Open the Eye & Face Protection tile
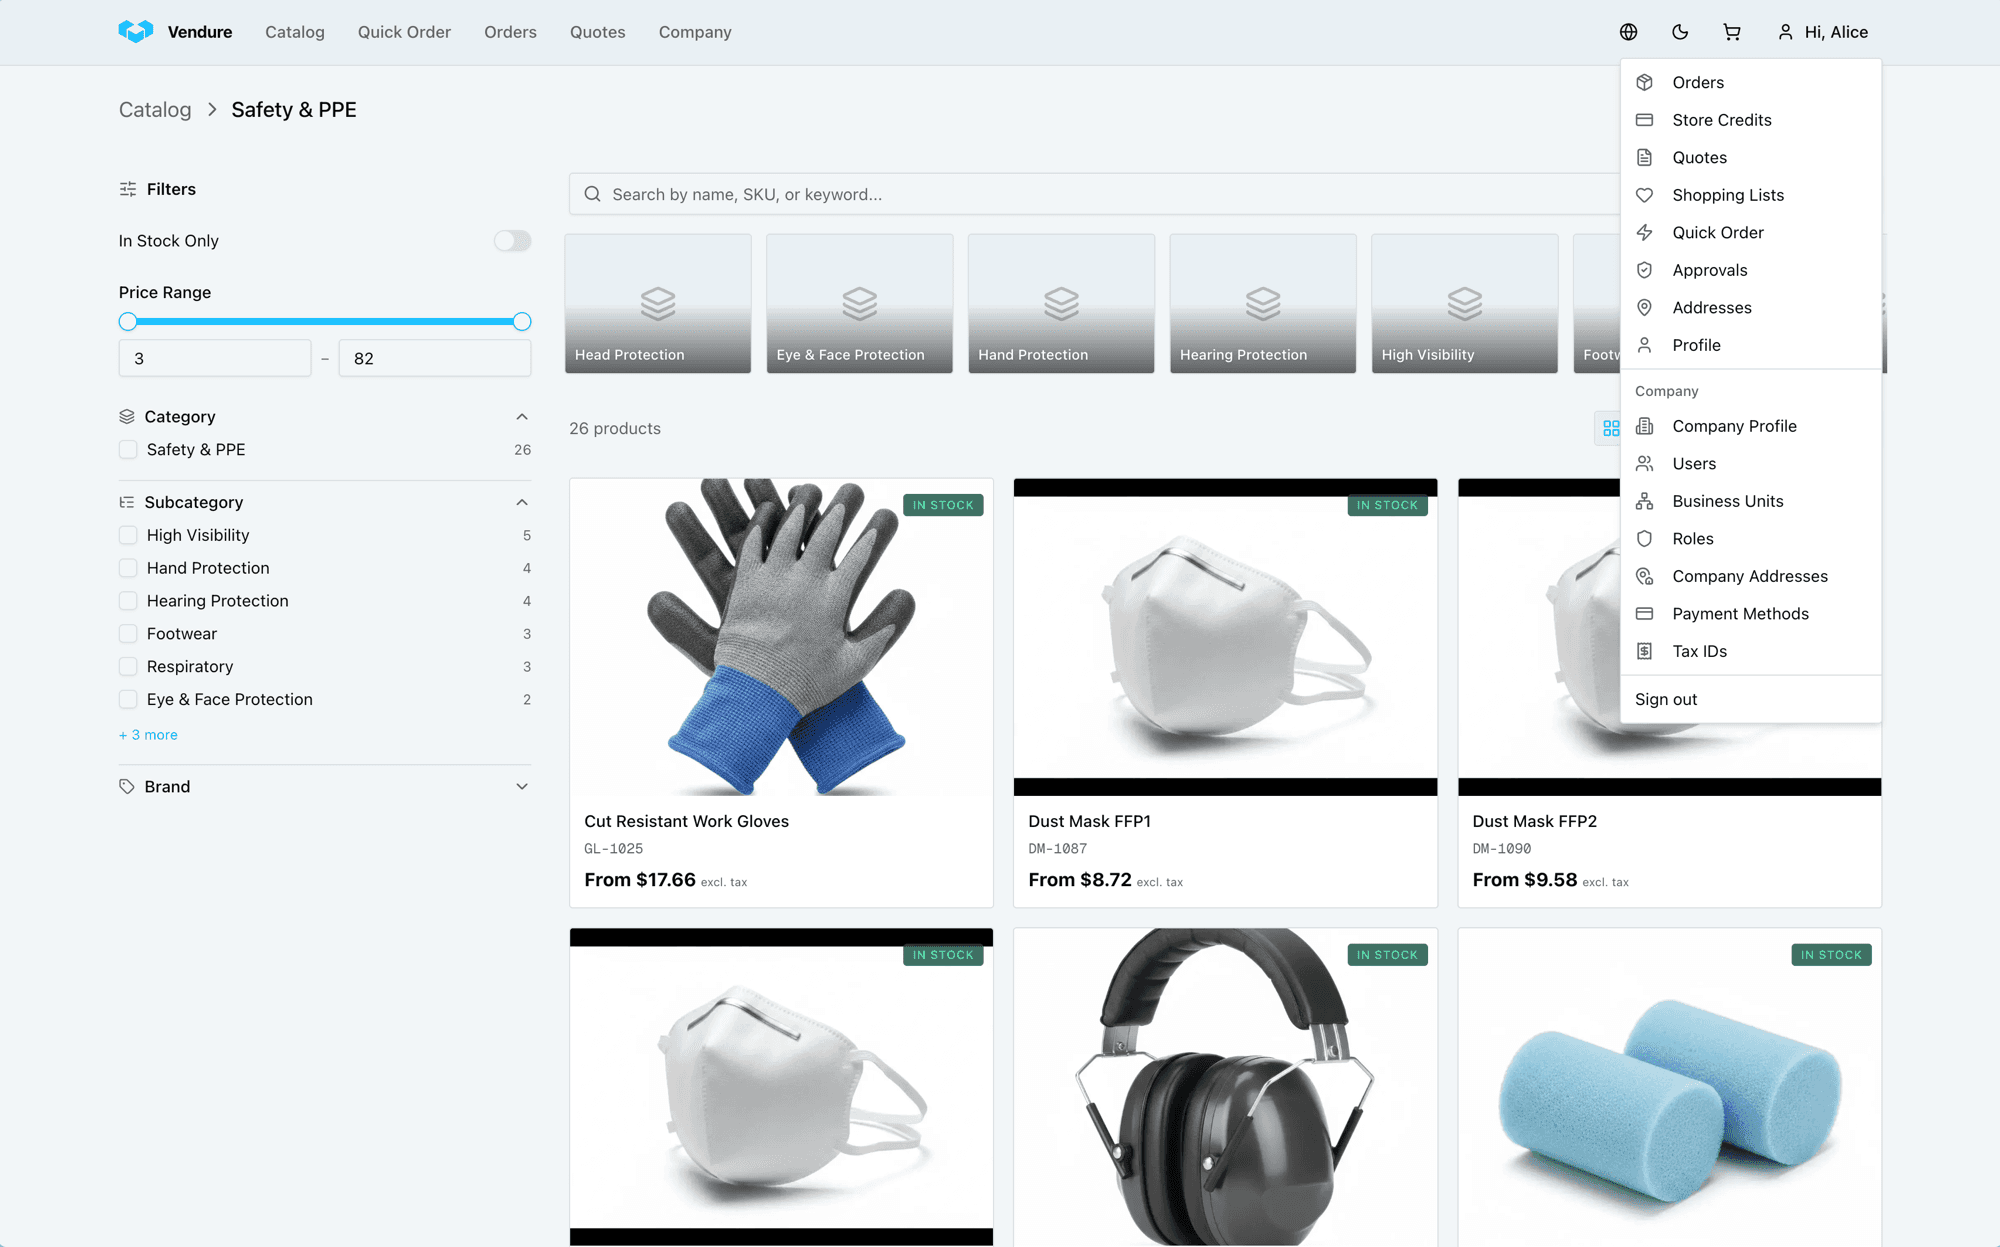 point(860,304)
